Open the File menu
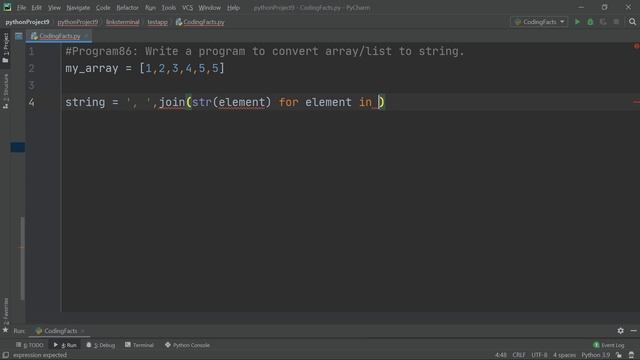The width and height of the screenshot is (640, 360). tap(21, 8)
